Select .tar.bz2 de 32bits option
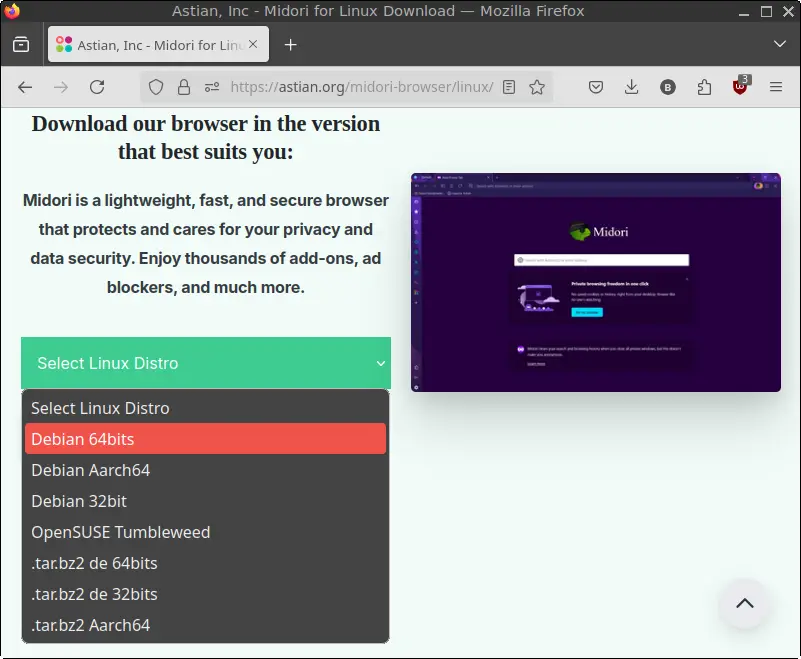 [205, 594]
